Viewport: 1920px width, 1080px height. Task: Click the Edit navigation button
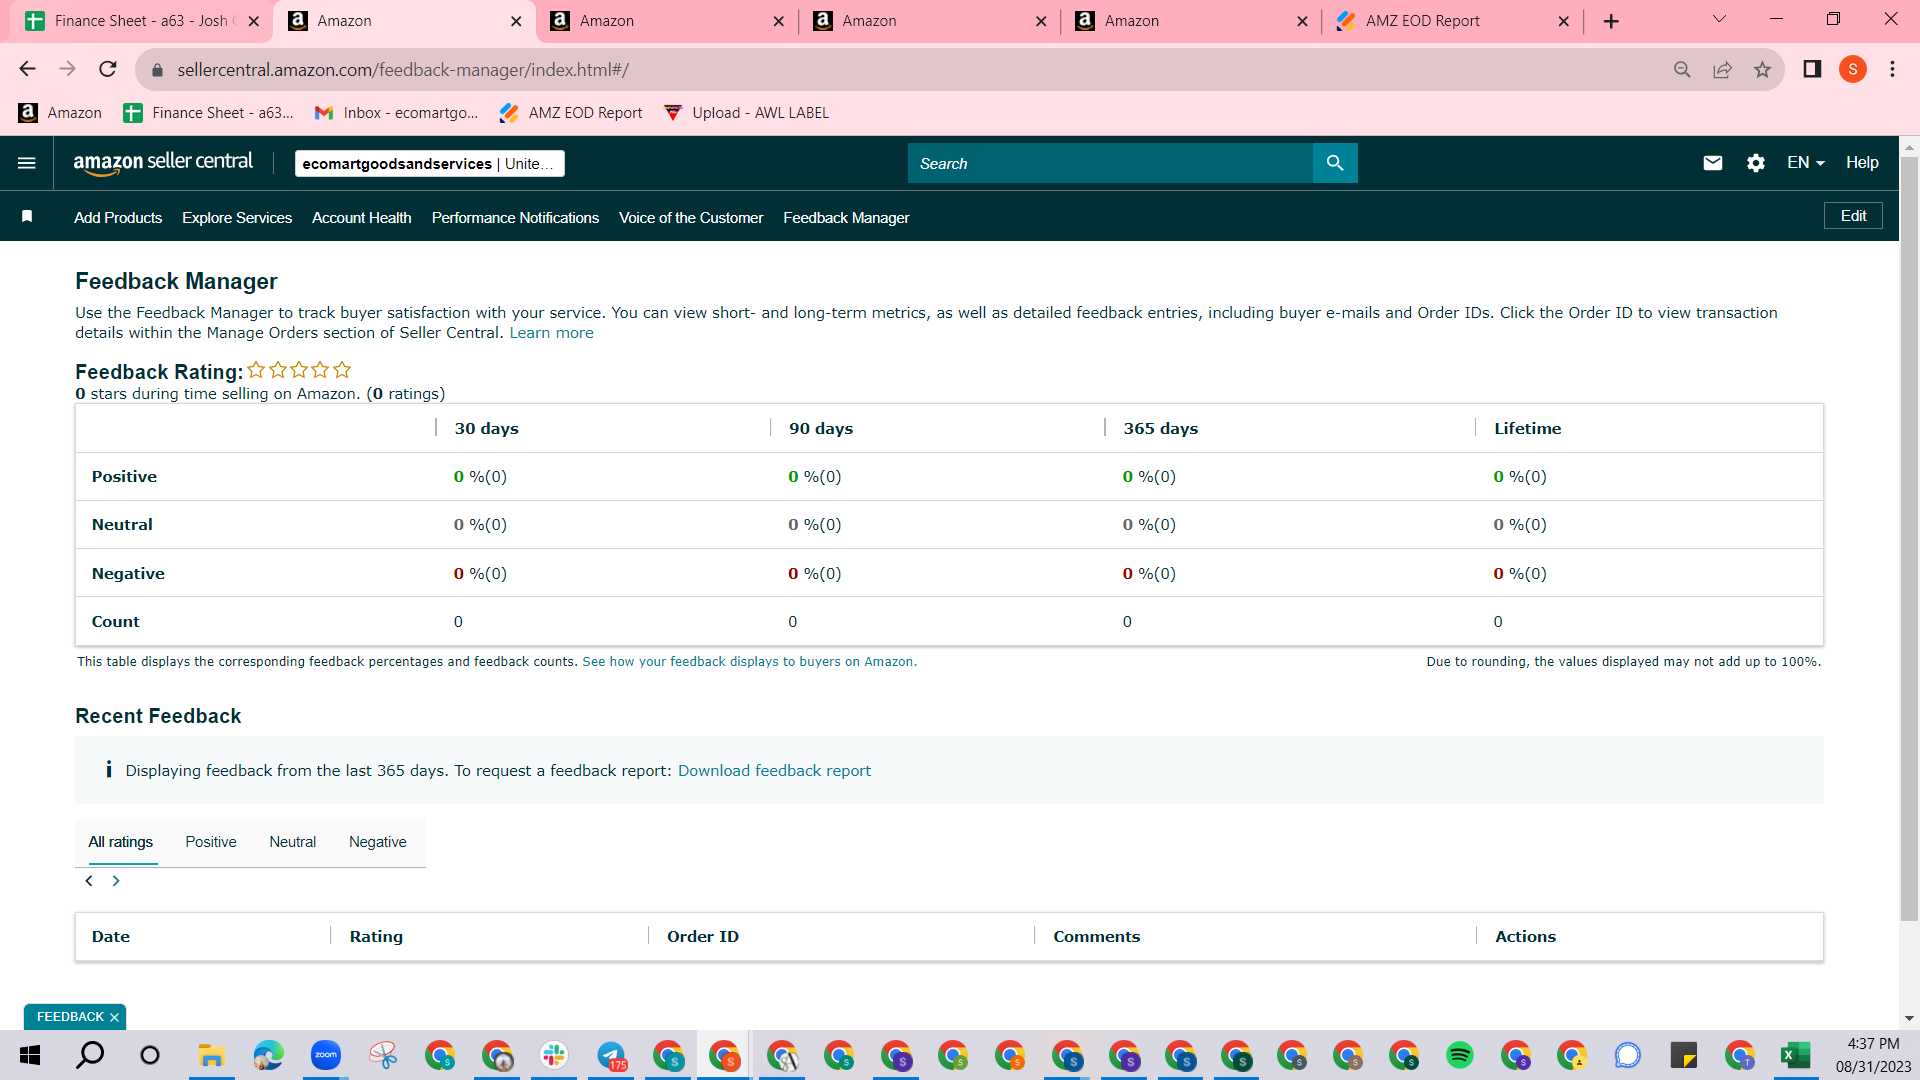1853,216
